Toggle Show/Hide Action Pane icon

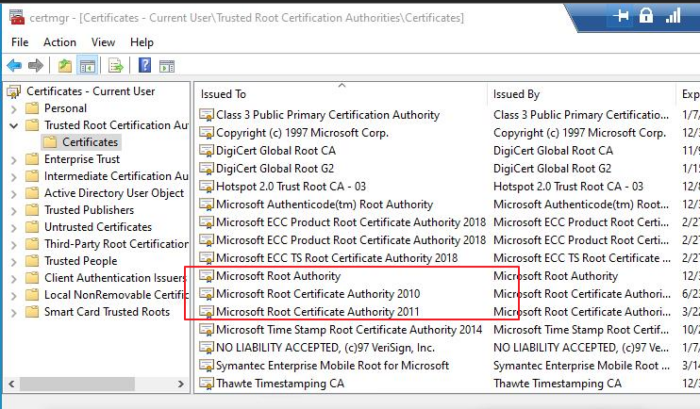(167, 66)
